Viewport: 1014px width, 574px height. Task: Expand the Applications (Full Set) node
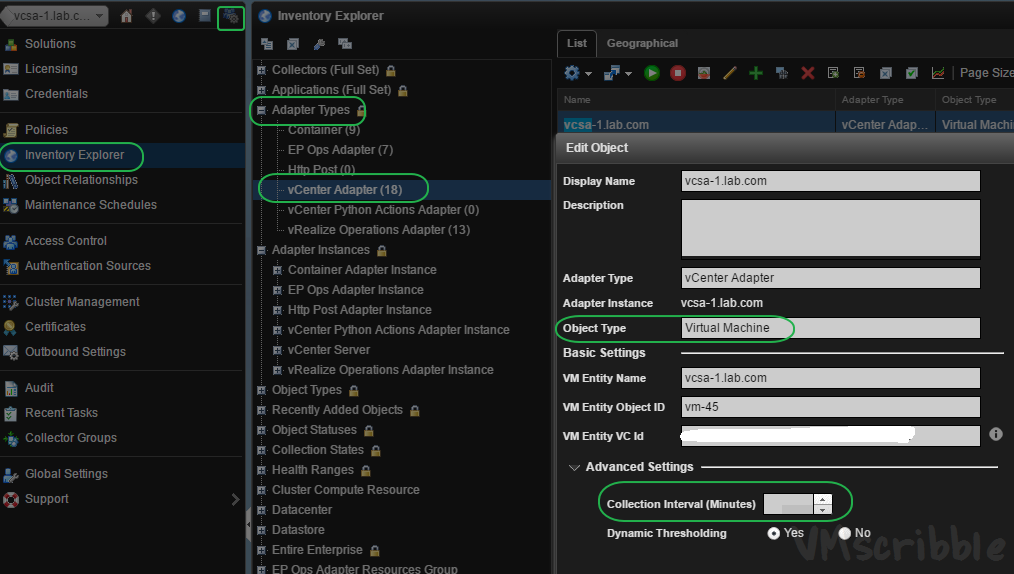pos(261,90)
